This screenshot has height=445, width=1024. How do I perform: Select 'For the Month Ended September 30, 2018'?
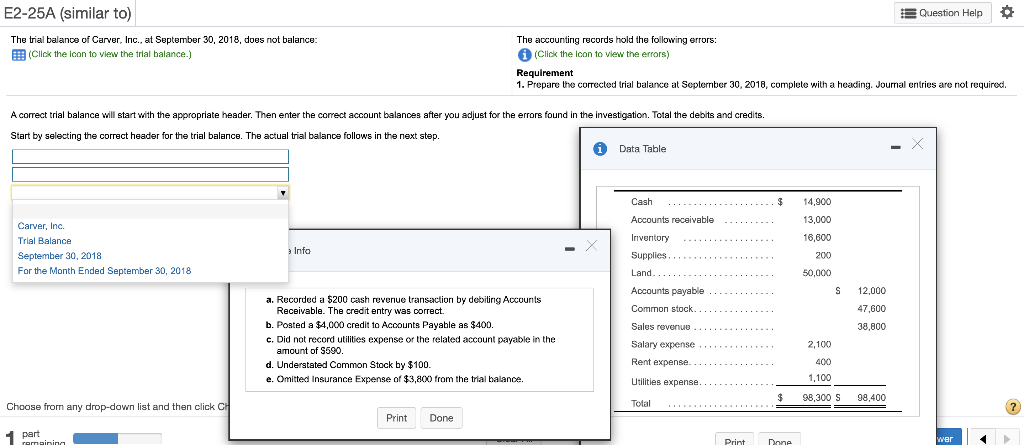104,271
